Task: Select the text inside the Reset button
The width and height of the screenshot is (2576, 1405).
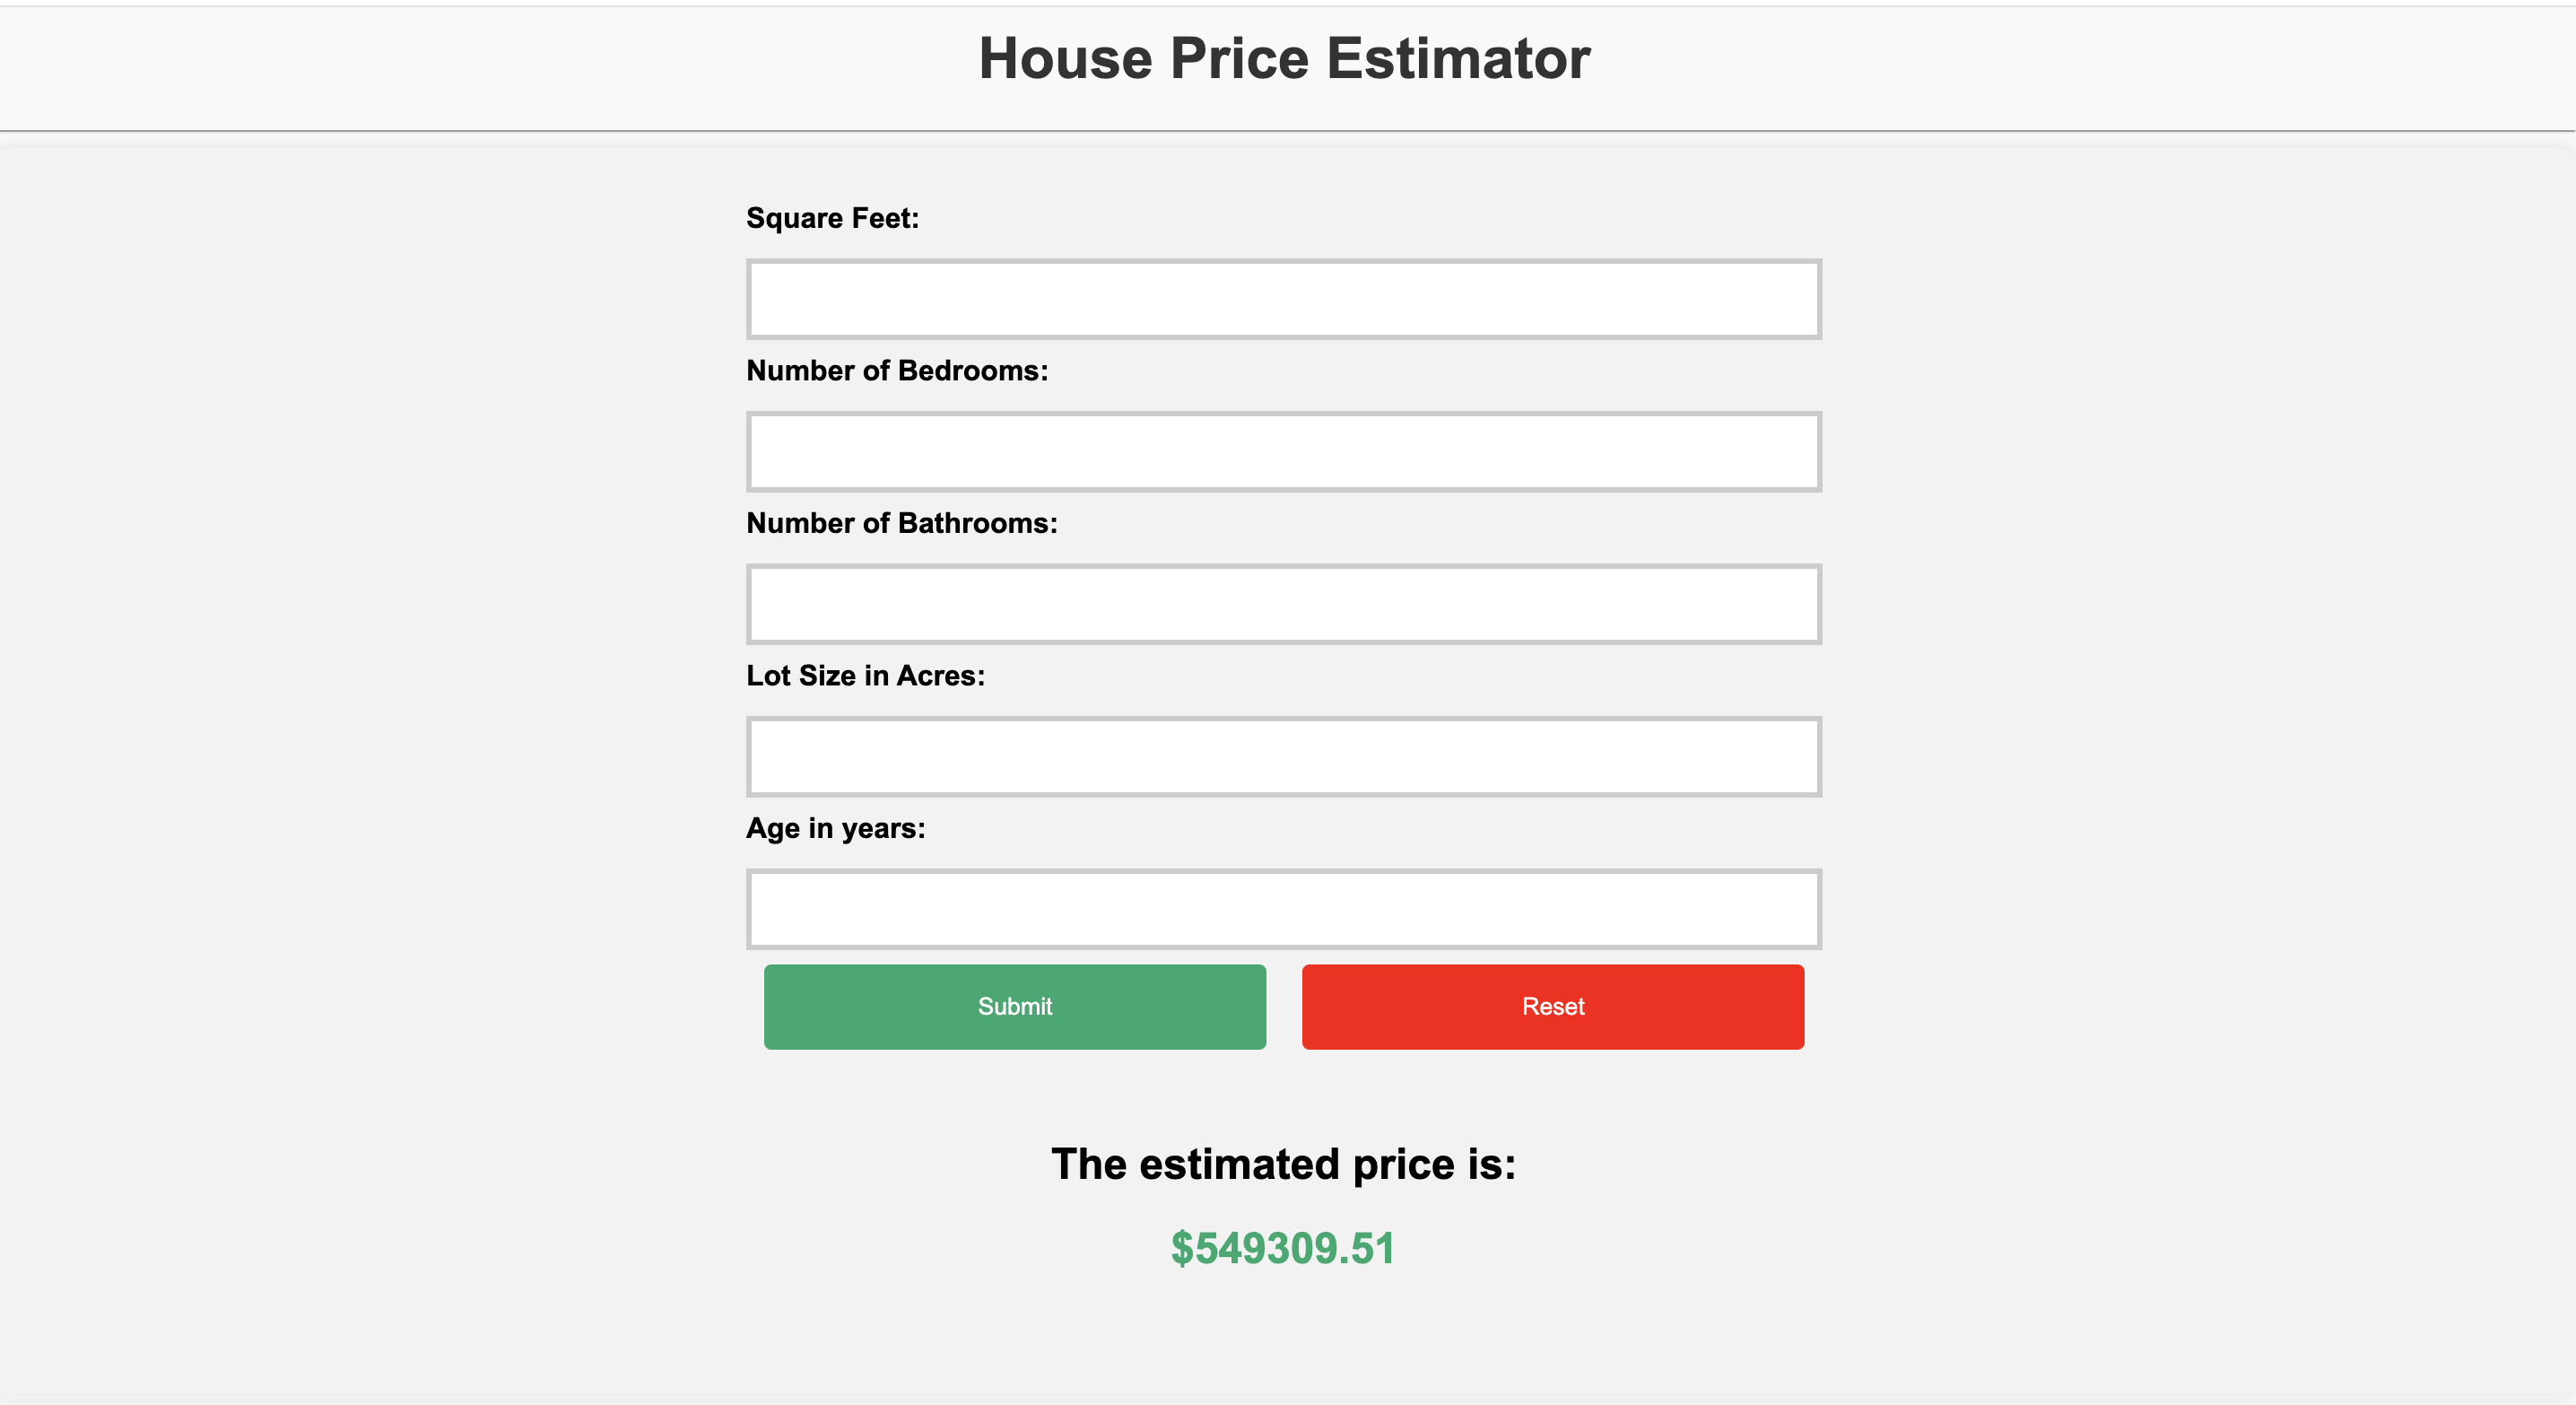Action: click(x=1552, y=1007)
